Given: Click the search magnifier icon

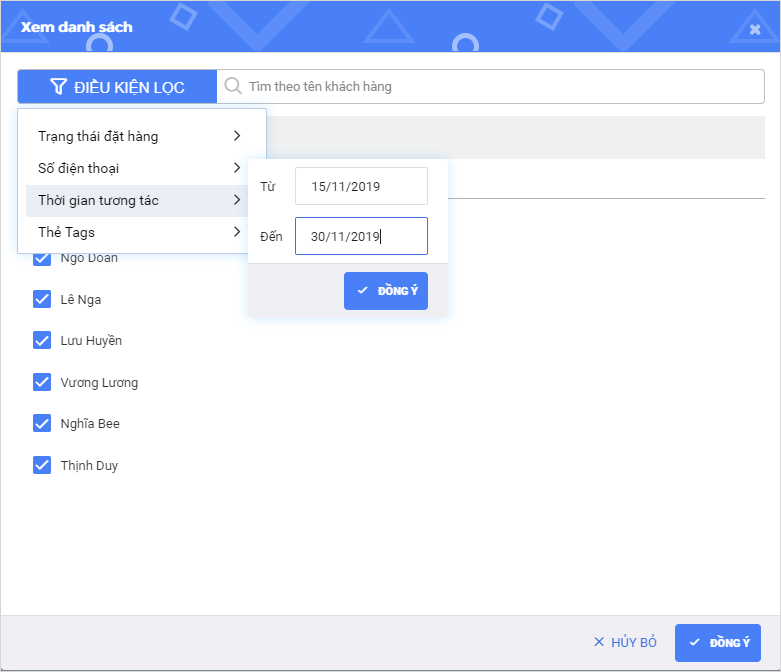Looking at the screenshot, I should (233, 86).
